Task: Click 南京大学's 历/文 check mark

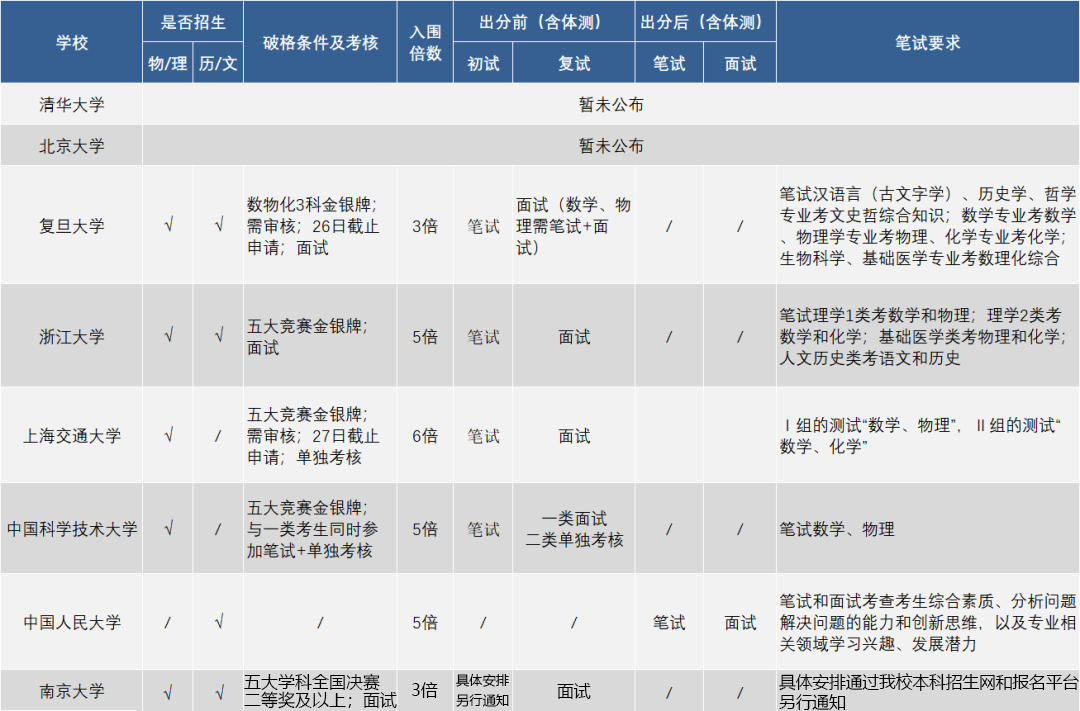Action: (x=218, y=692)
